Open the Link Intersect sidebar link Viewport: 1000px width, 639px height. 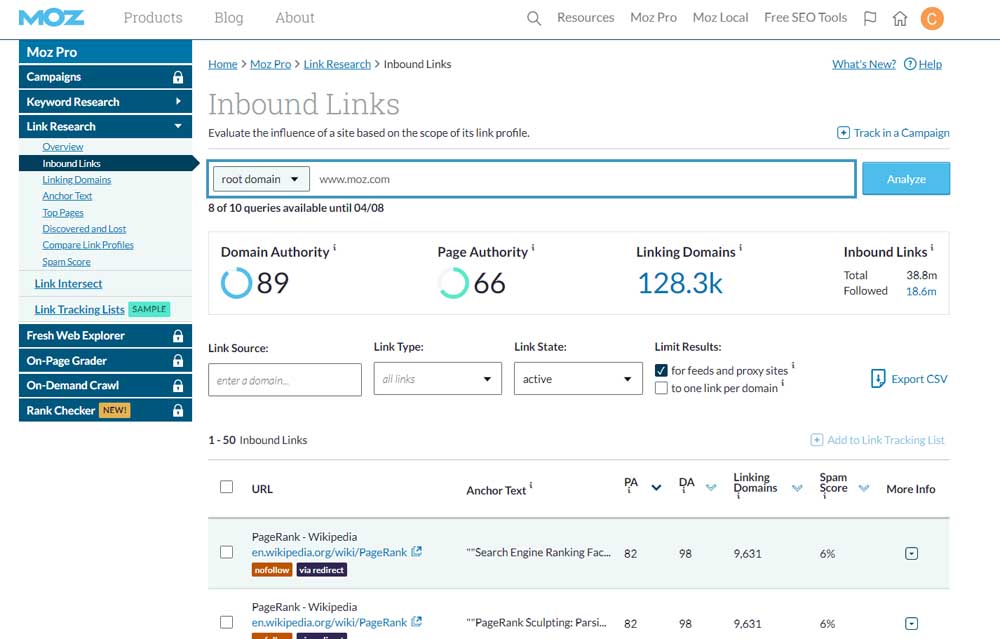point(68,284)
